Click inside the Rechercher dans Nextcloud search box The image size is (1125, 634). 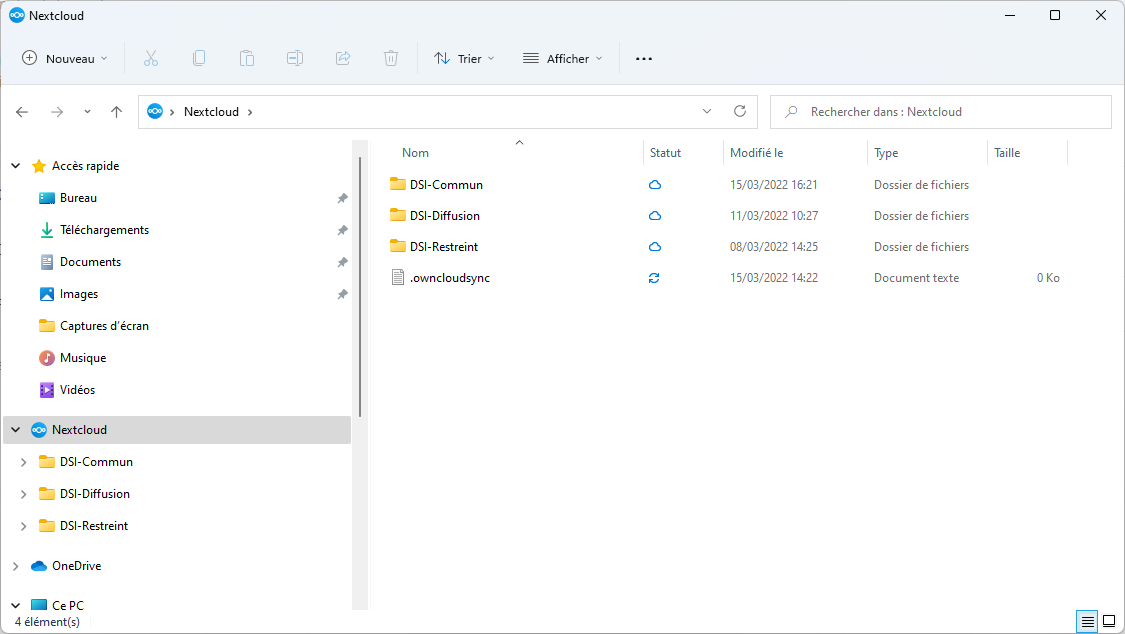click(x=940, y=111)
